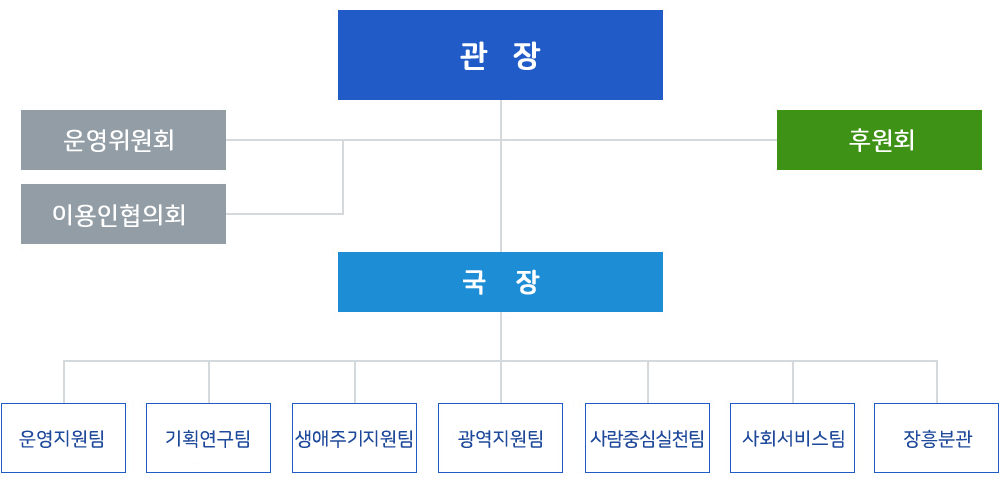
Task: Click the vertical line directly below 국장
Action: click(501, 335)
